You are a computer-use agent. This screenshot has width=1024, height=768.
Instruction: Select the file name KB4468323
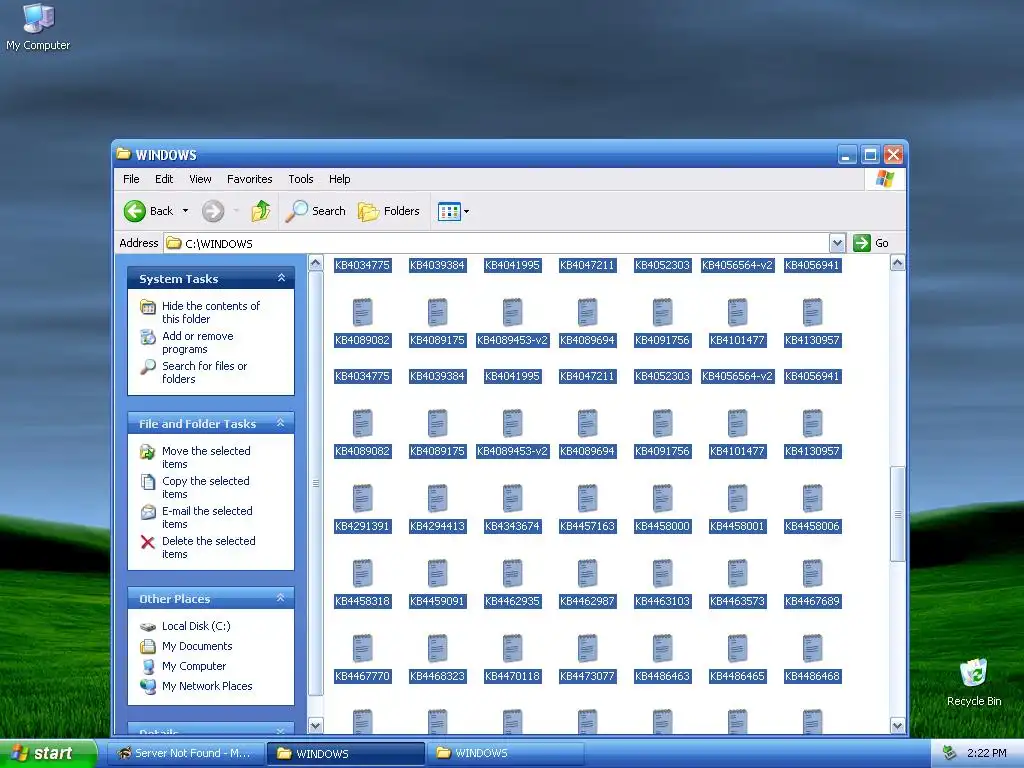click(x=438, y=676)
